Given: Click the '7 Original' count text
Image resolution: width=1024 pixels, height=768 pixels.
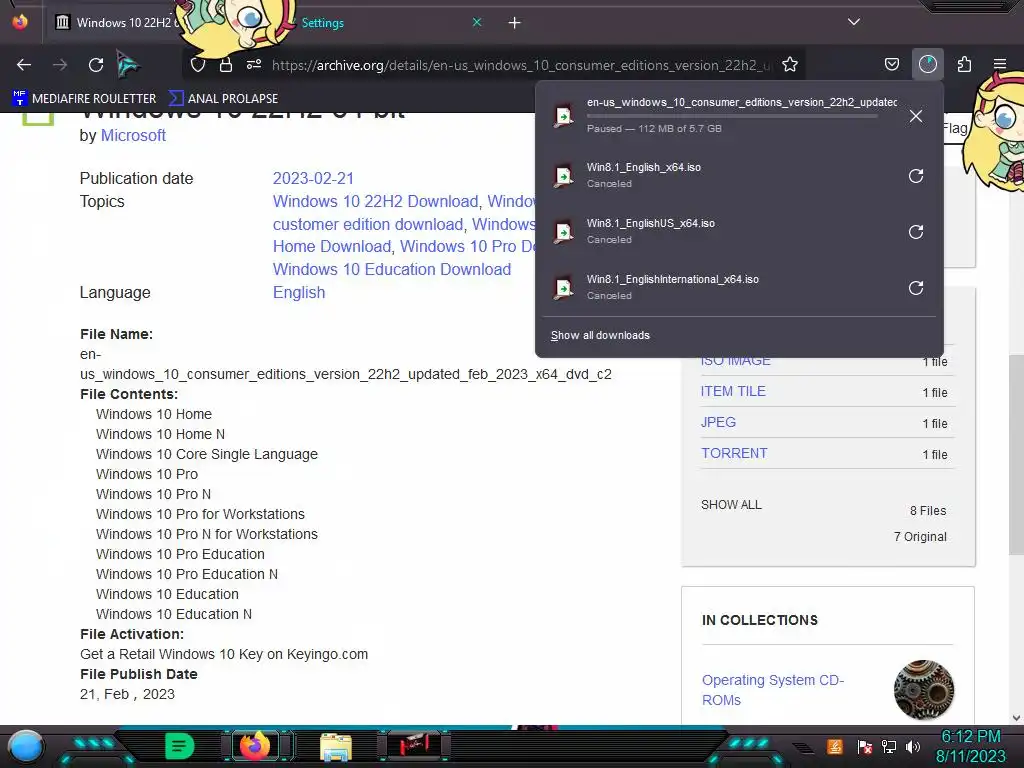Looking at the screenshot, I should [920, 537].
